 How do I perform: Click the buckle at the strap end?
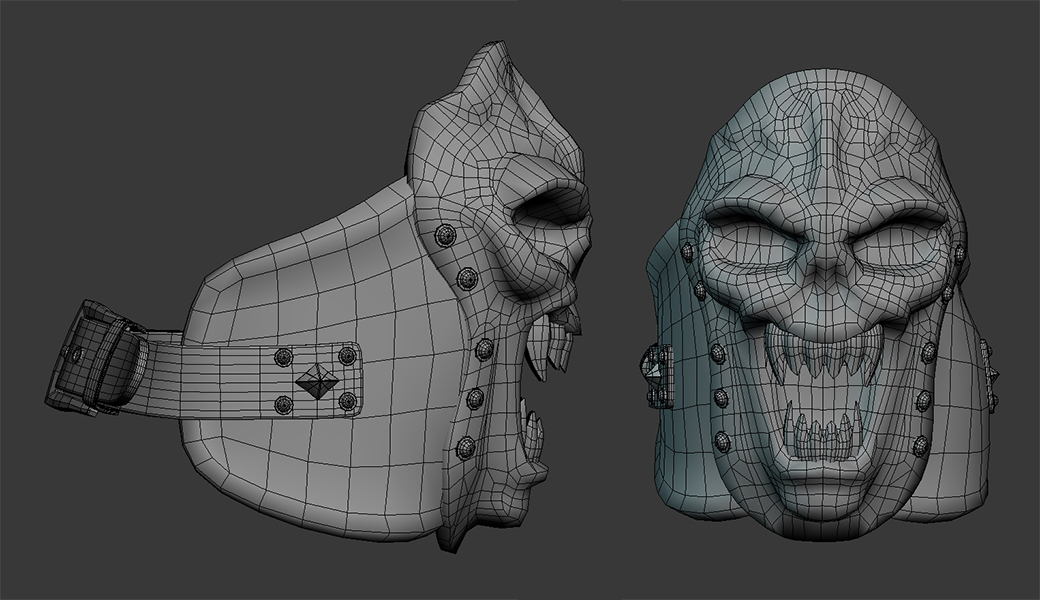tap(93, 358)
